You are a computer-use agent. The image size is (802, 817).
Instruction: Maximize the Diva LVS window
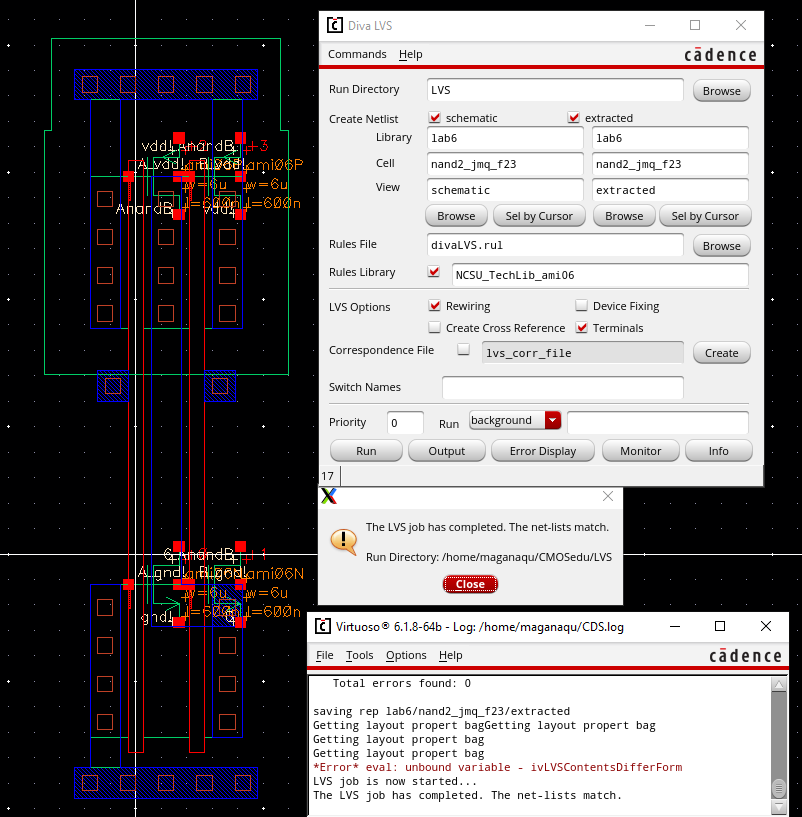695,25
